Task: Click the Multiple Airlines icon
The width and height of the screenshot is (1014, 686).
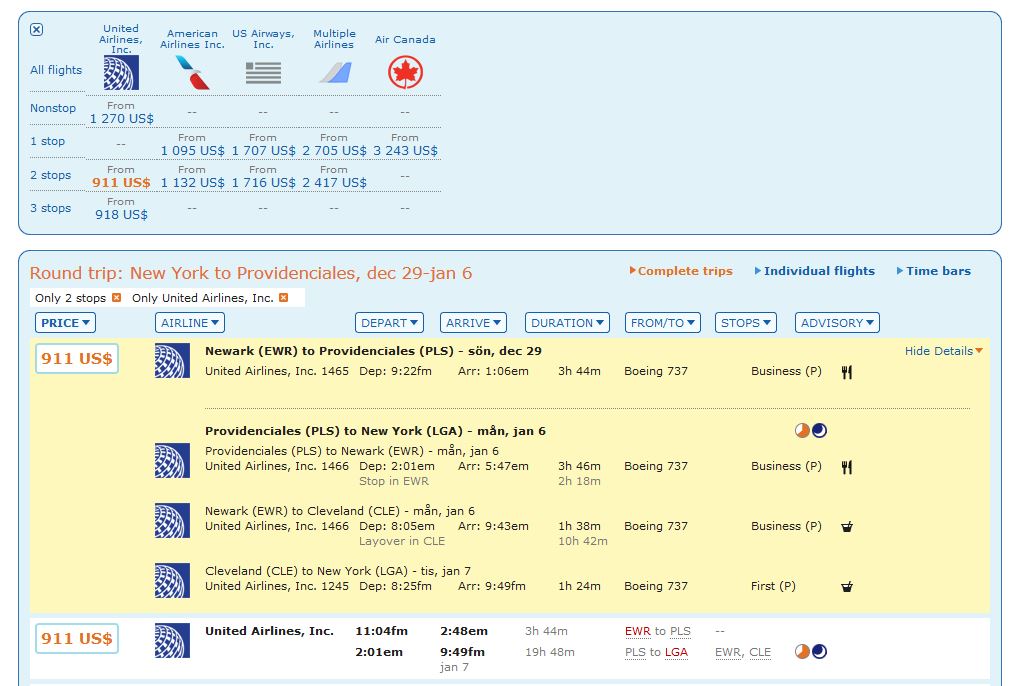Action: coord(334,73)
